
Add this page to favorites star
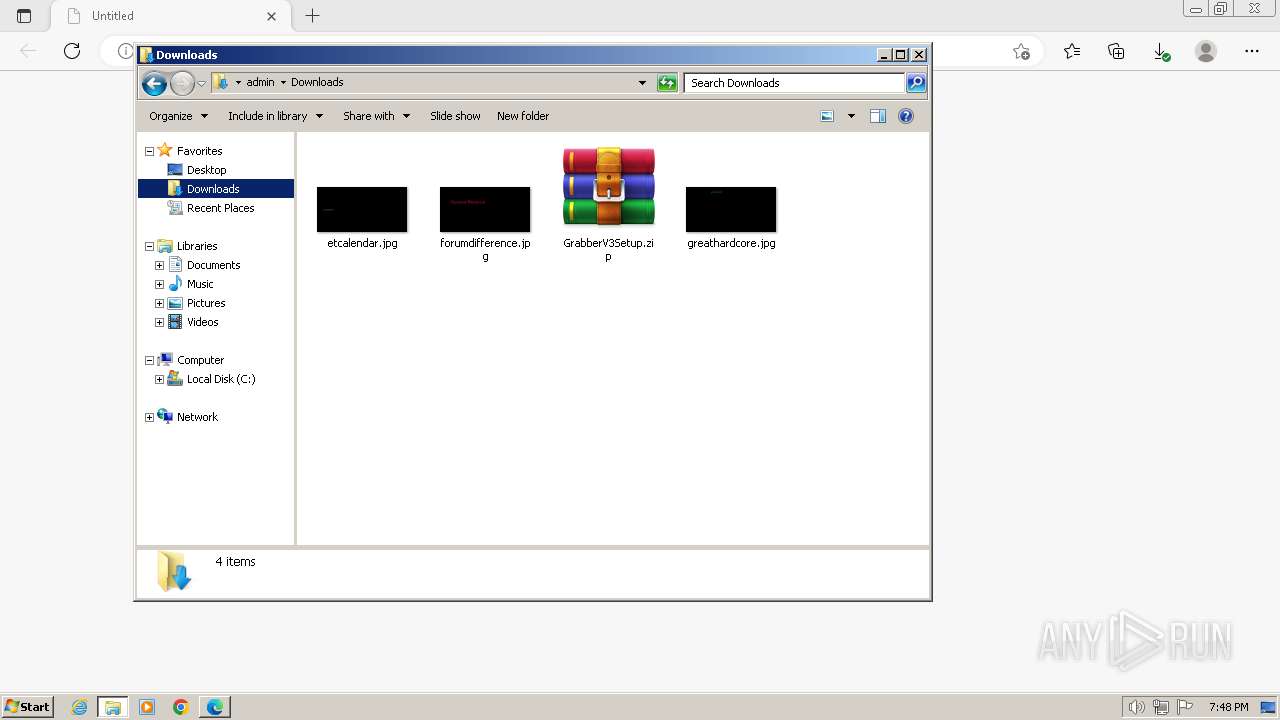tap(1021, 51)
